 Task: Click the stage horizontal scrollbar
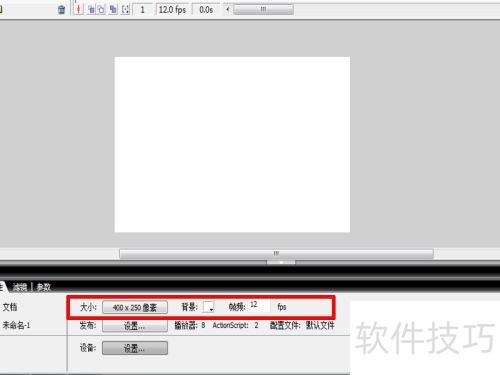coord(276,254)
